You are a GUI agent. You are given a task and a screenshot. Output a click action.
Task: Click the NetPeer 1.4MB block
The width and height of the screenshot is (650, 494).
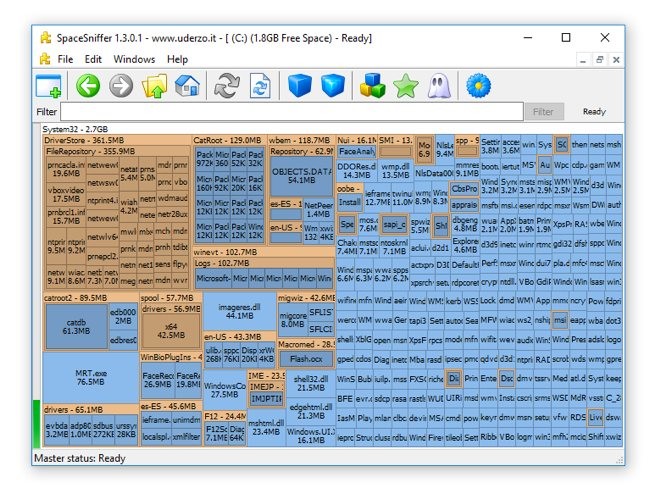click(318, 209)
